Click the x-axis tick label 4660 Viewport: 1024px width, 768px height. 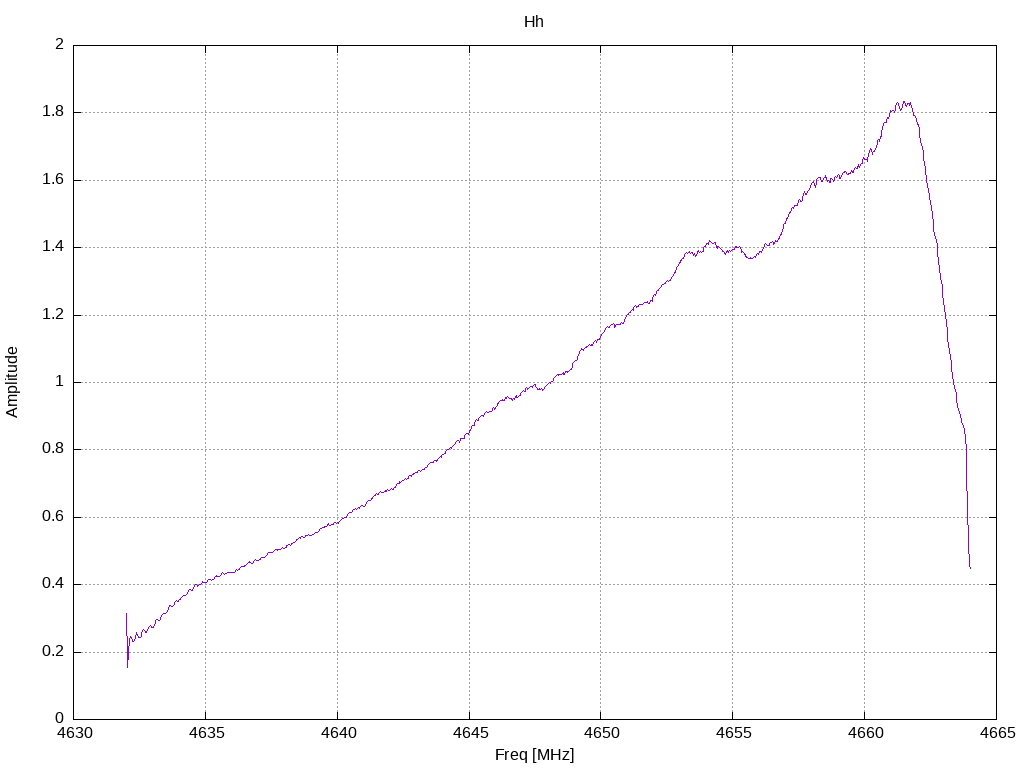[865, 733]
